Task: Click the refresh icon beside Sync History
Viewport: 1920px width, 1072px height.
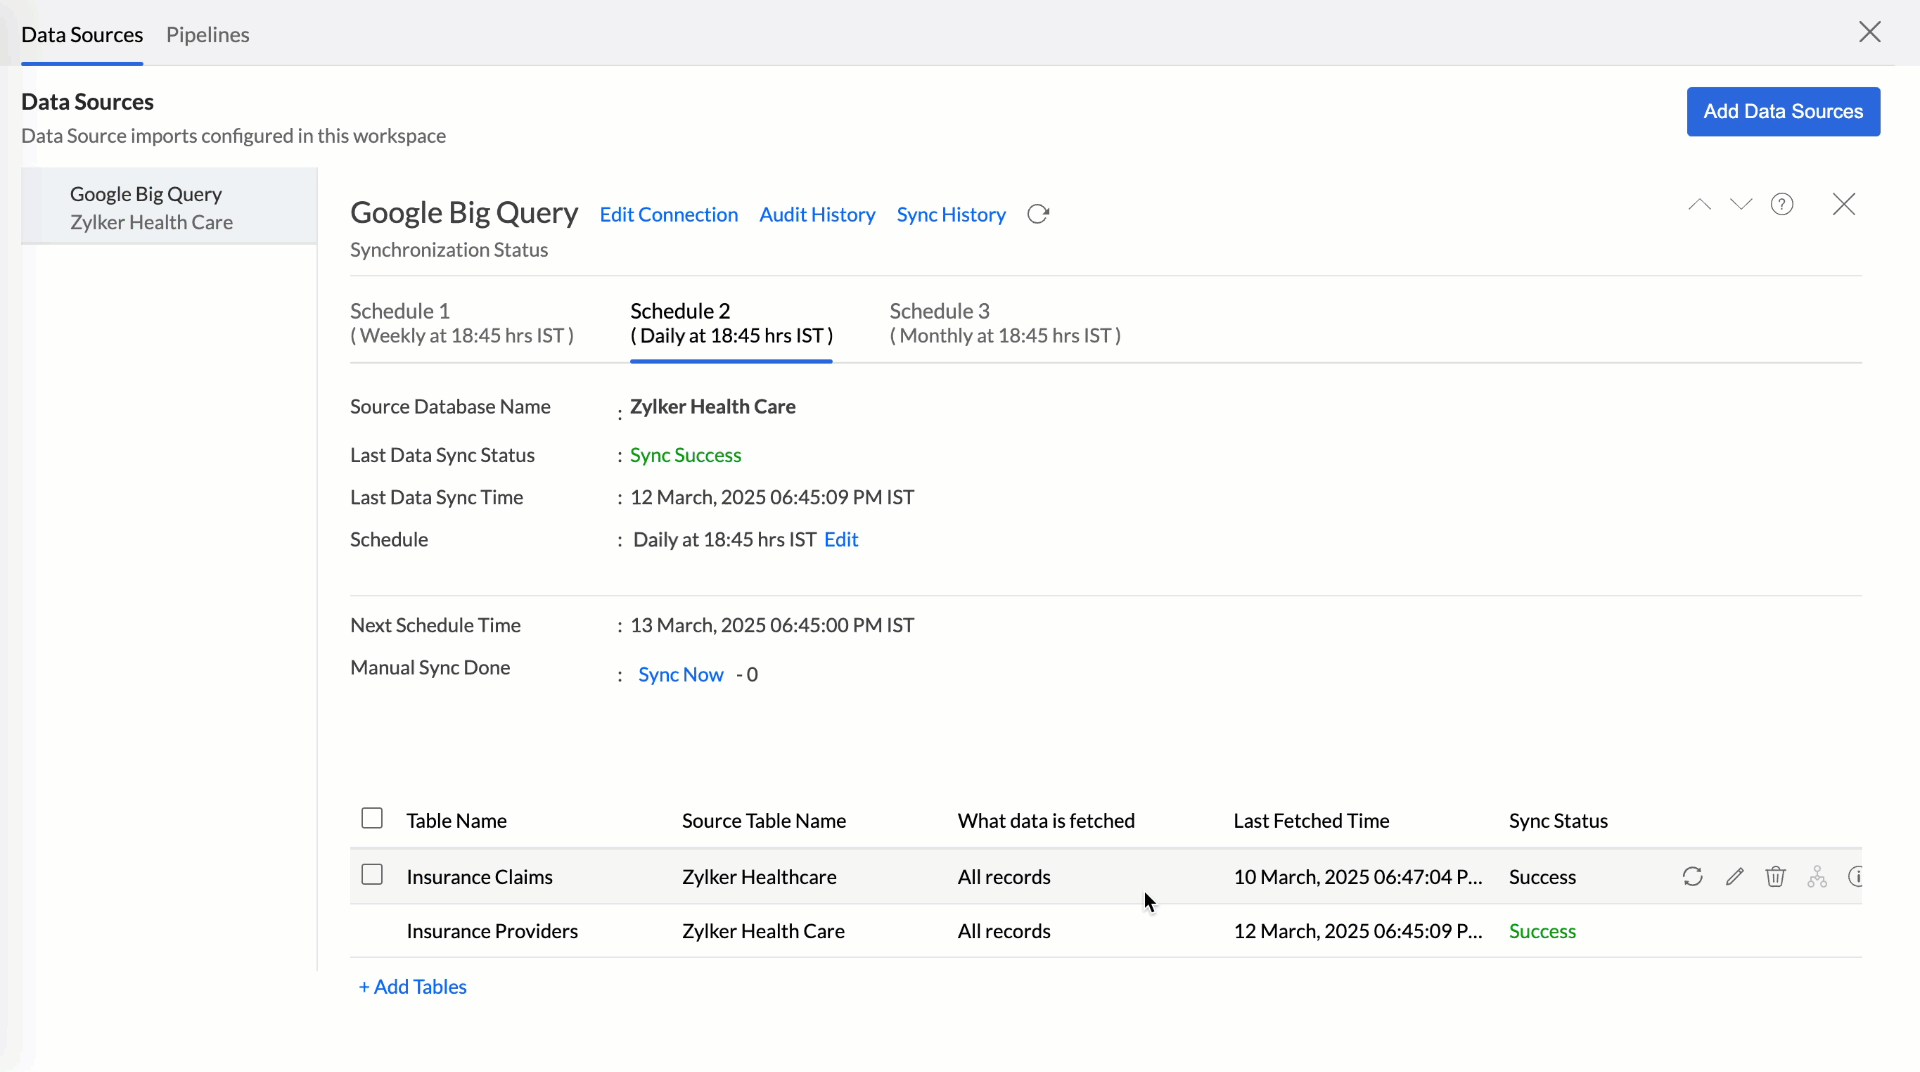Action: (x=1038, y=214)
